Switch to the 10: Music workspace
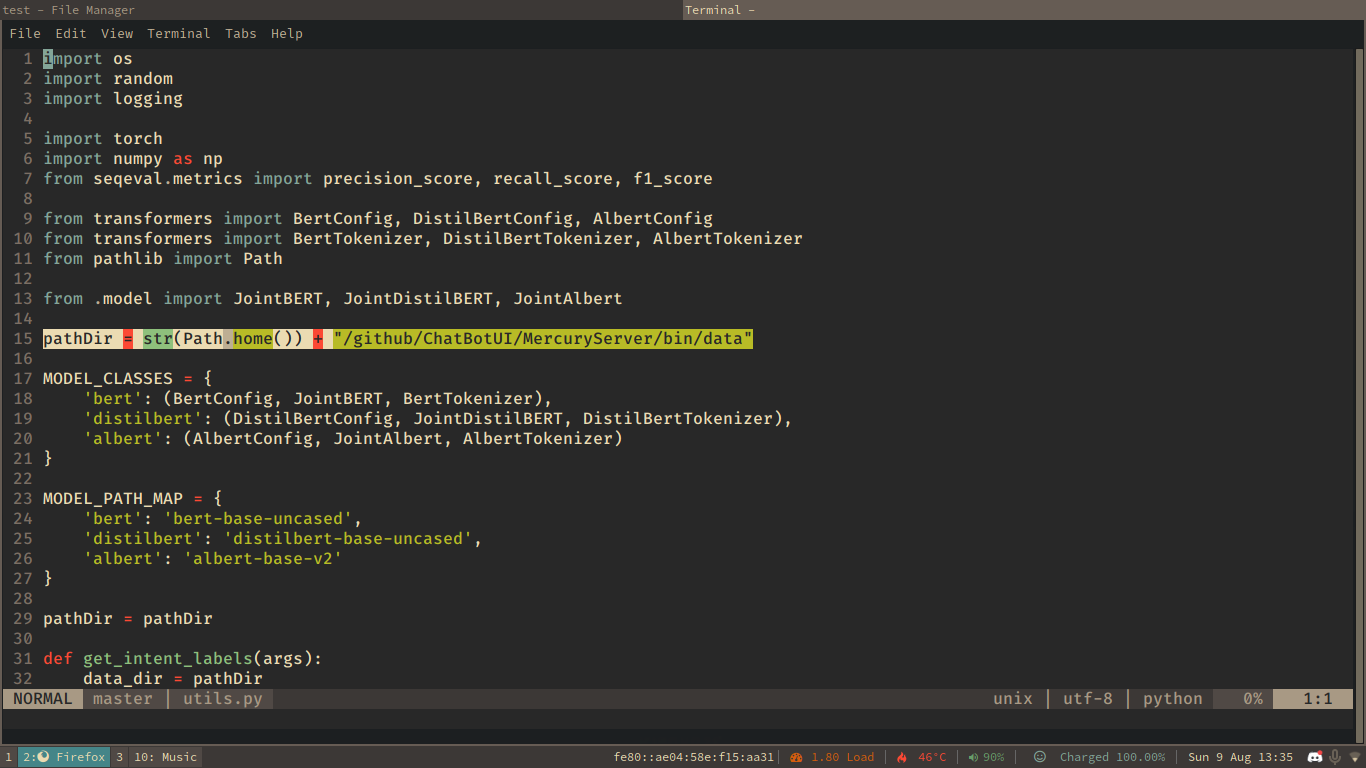This screenshot has height=768, width=1366. (166, 757)
